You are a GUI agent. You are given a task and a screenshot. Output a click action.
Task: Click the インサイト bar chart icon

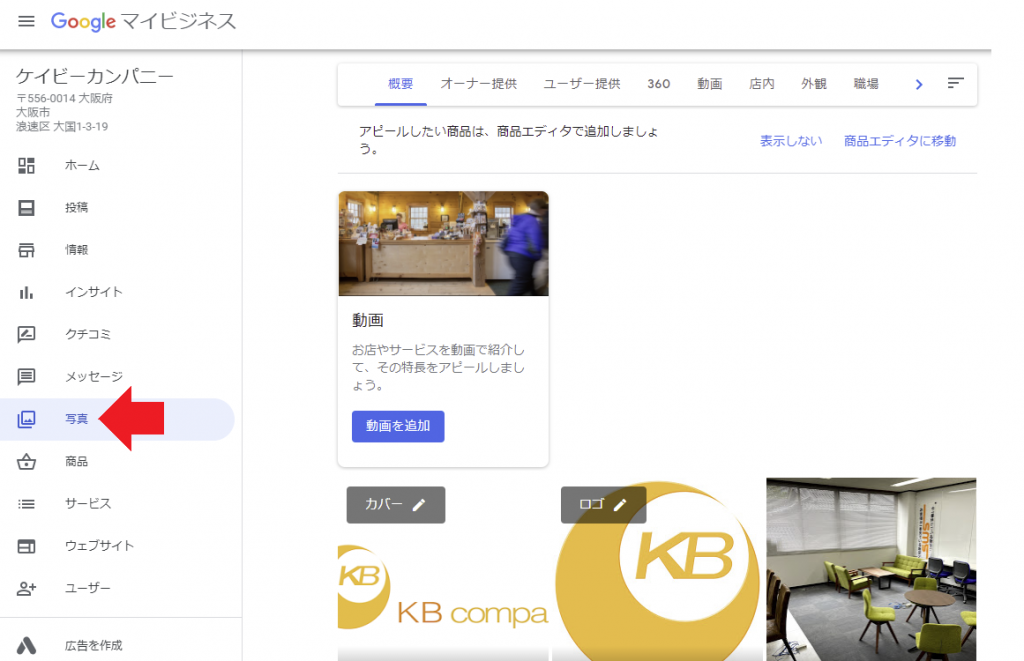click(26, 293)
